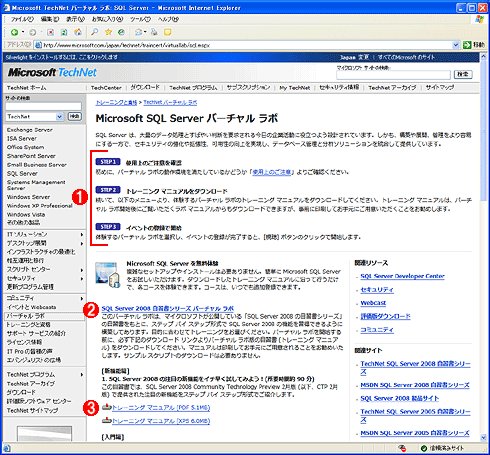Click the vertical scrollbar up arrow
Screen dimensions: 490x455
click(x=483, y=57)
